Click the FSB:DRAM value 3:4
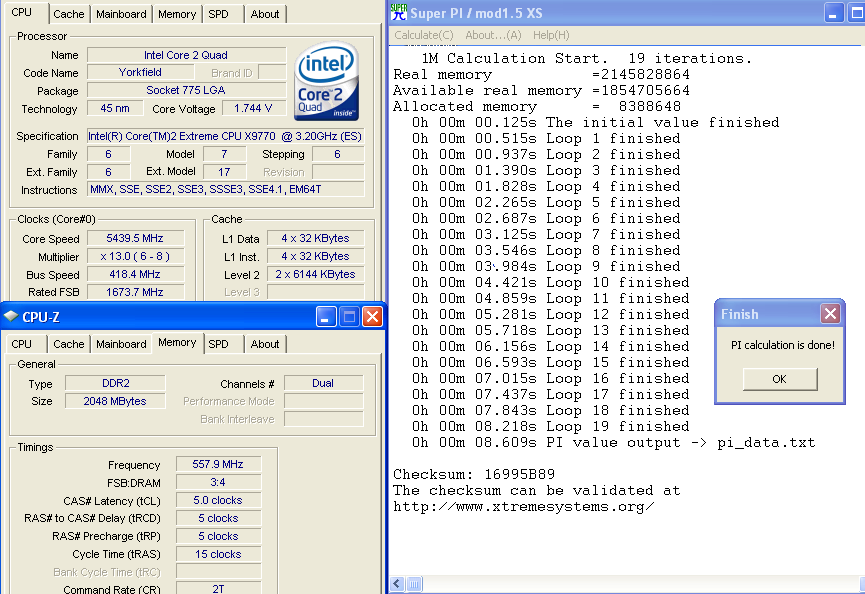This screenshot has width=865, height=594. click(218, 482)
